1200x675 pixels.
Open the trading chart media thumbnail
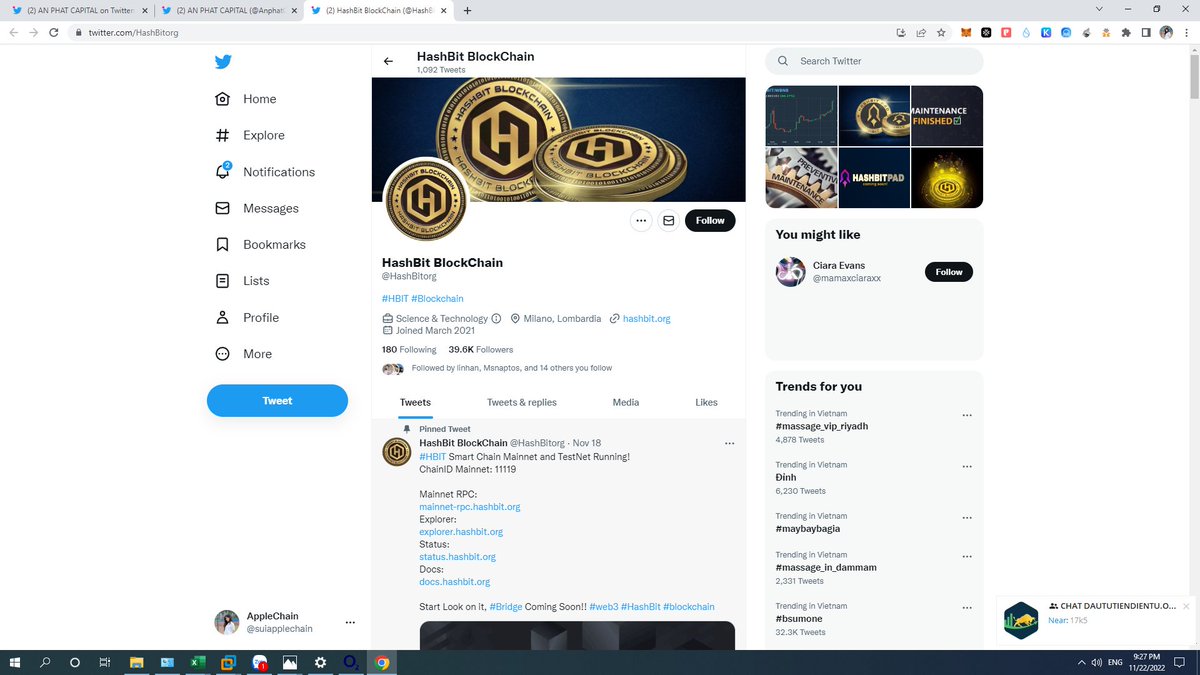801,116
